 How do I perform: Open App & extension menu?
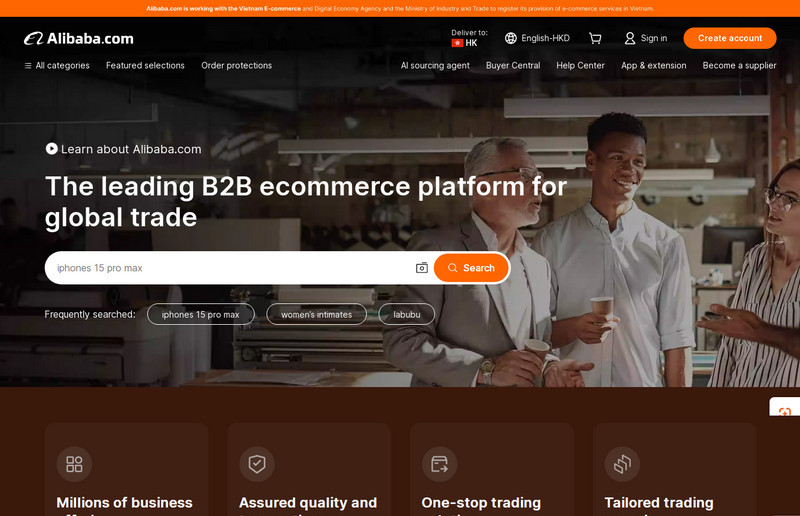coord(654,65)
